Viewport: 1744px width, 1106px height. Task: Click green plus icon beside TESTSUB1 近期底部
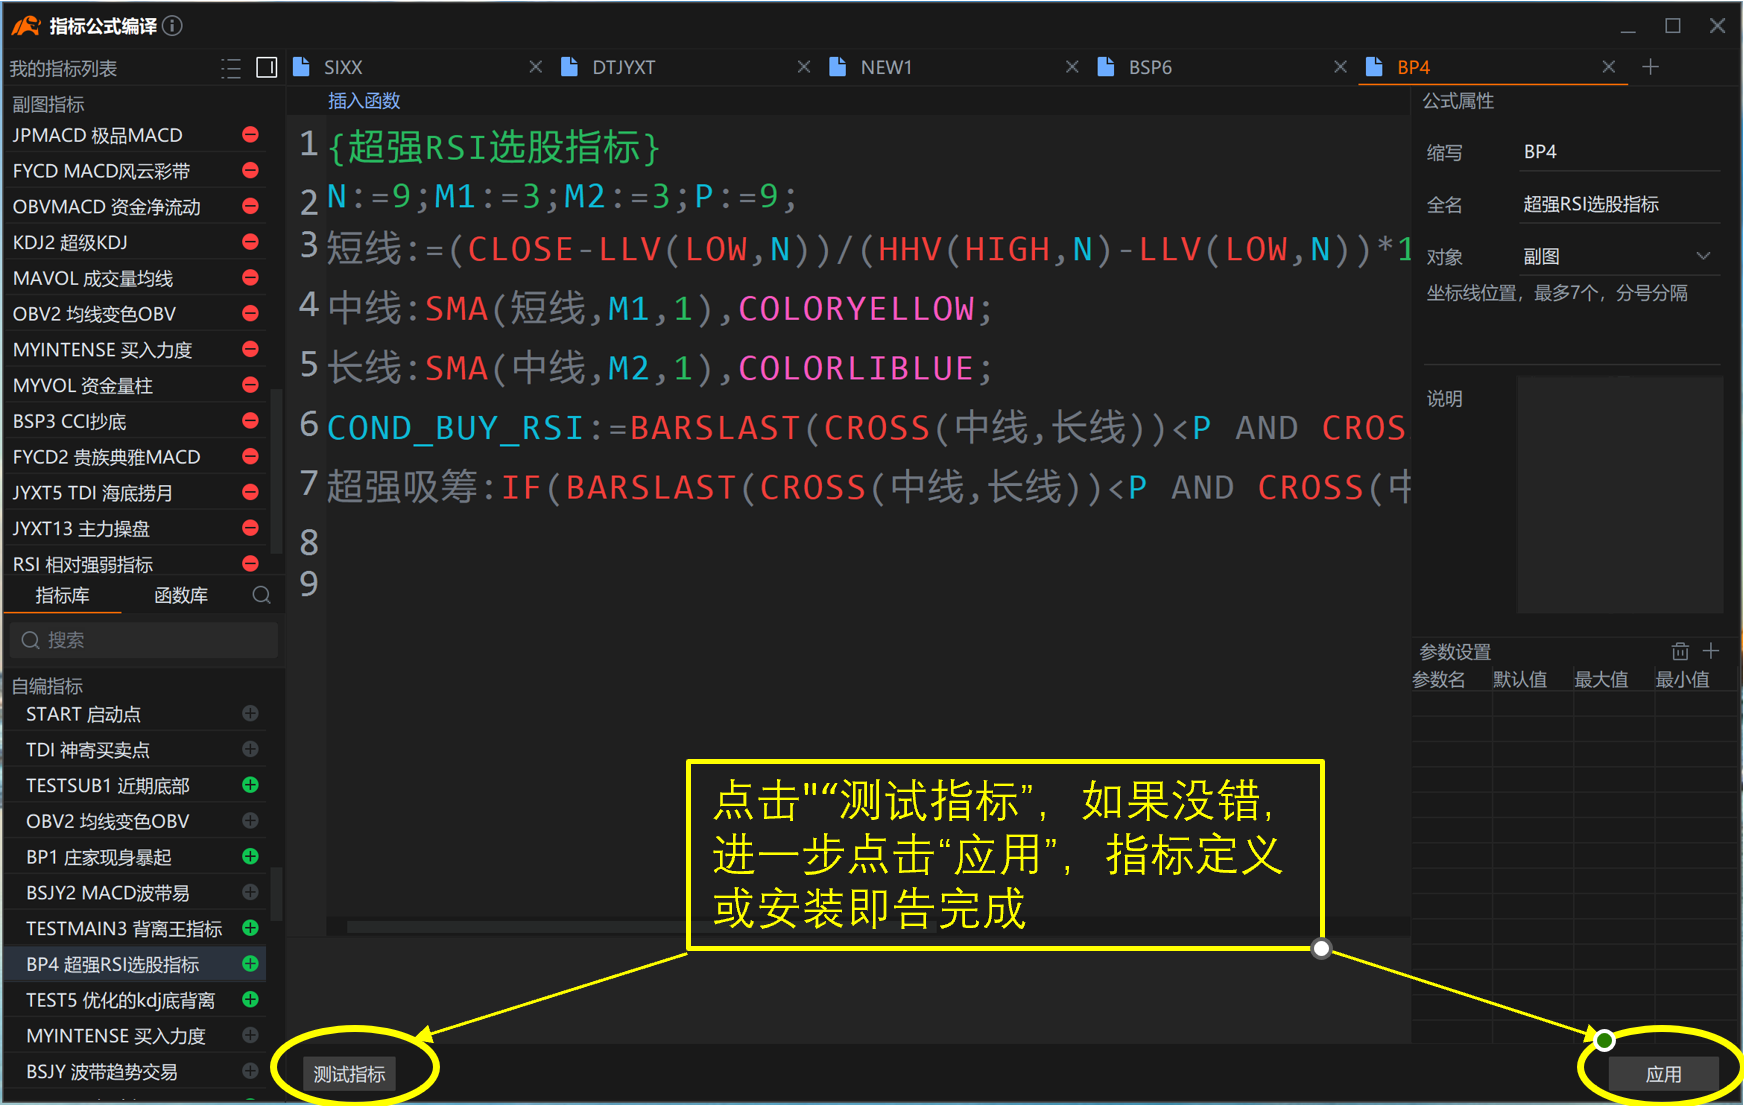coord(250,785)
